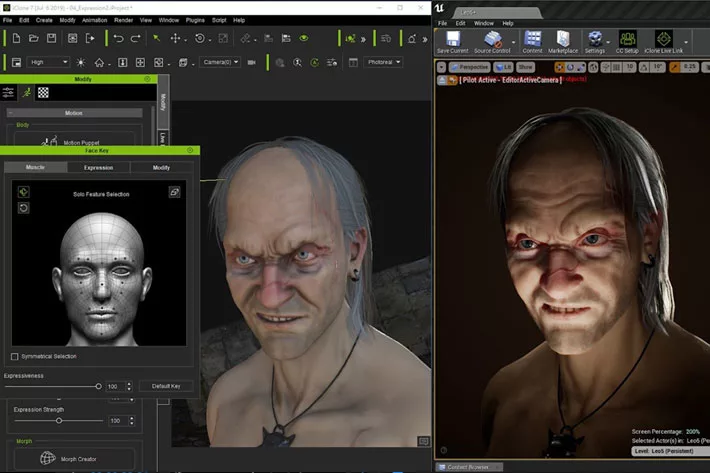
Task: Open the Content Browser tab in Unreal
Action: [x=468, y=467]
